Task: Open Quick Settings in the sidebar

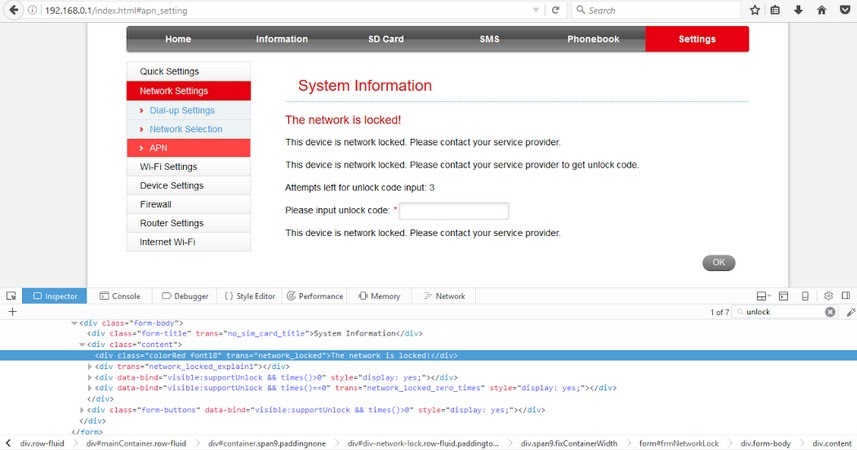Action: tap(189, 71)
